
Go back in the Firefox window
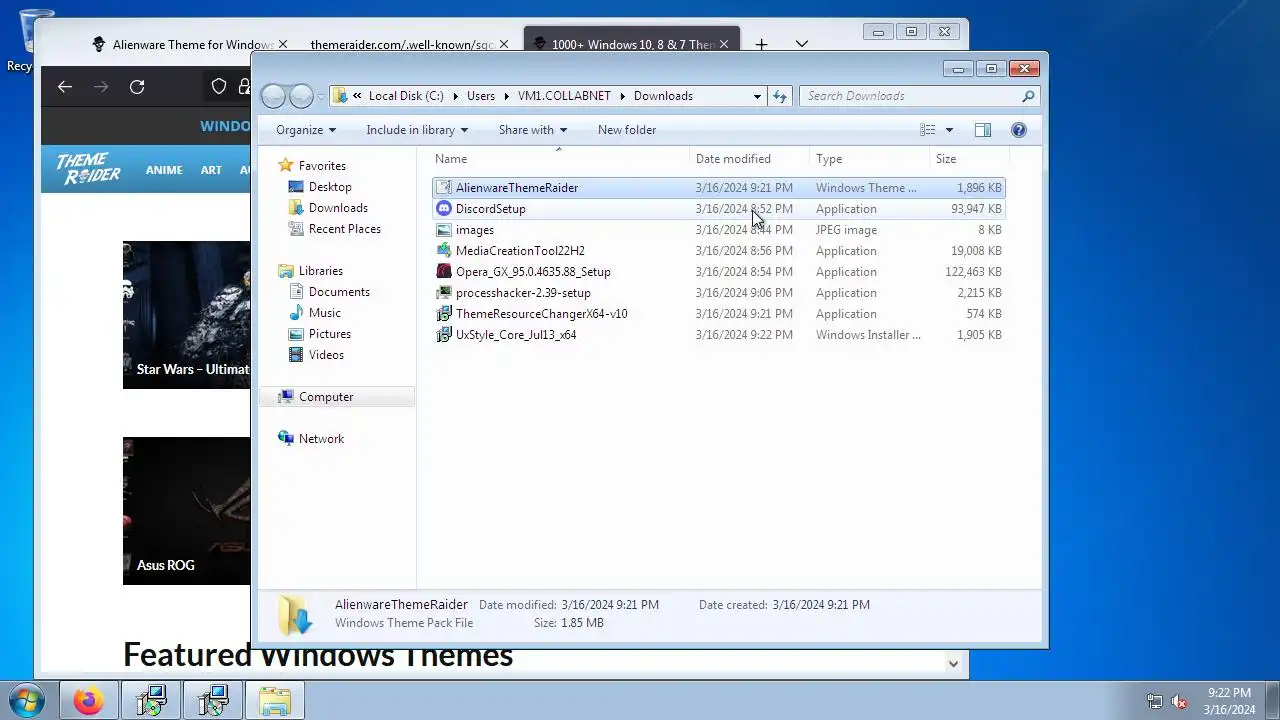coord(65,87)
